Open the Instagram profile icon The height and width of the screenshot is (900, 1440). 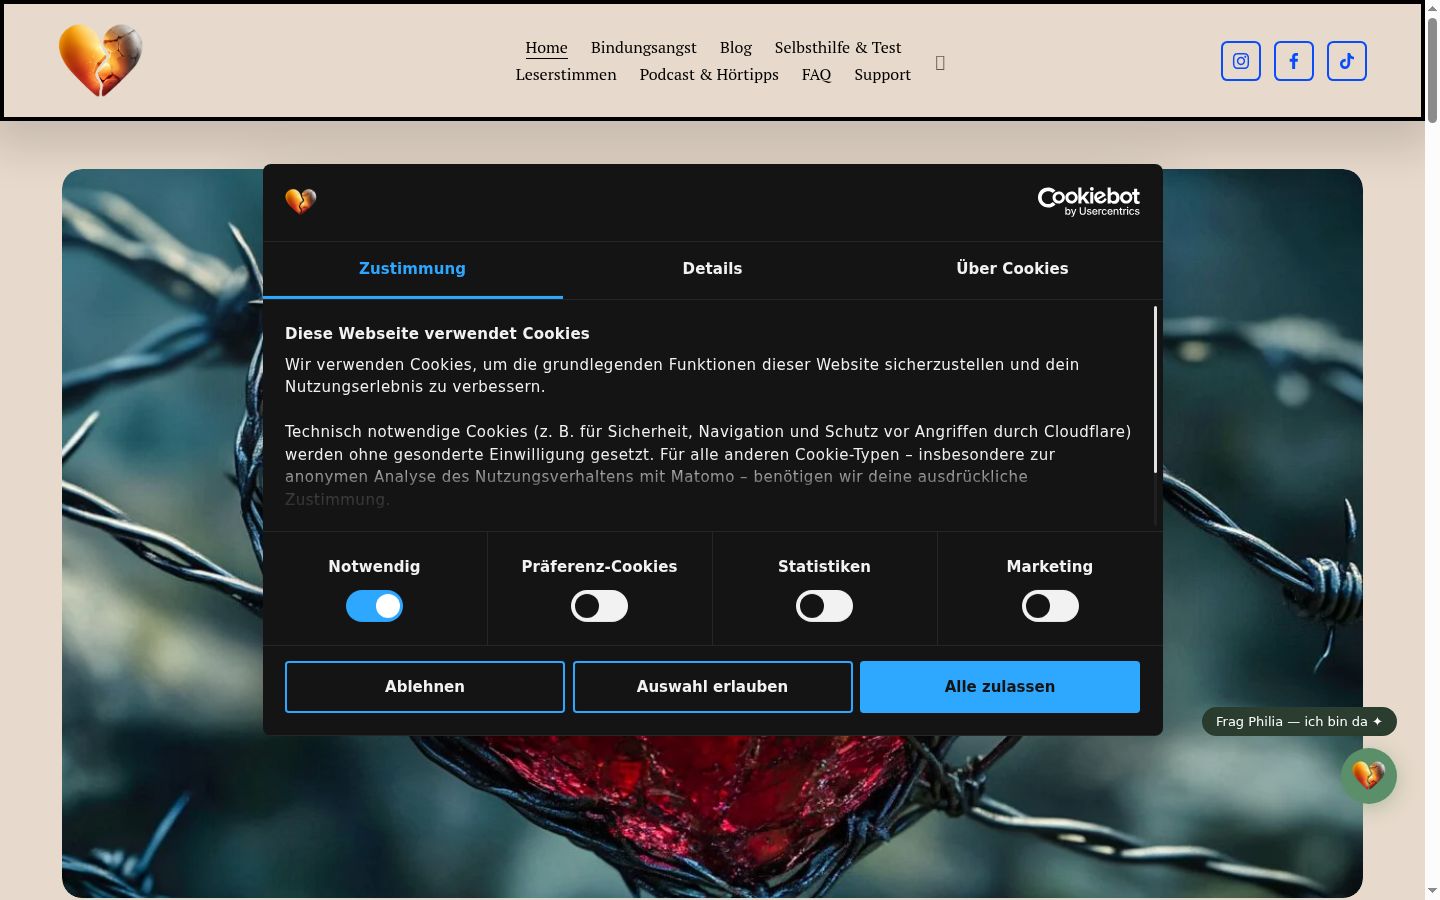click(1241, 61)
